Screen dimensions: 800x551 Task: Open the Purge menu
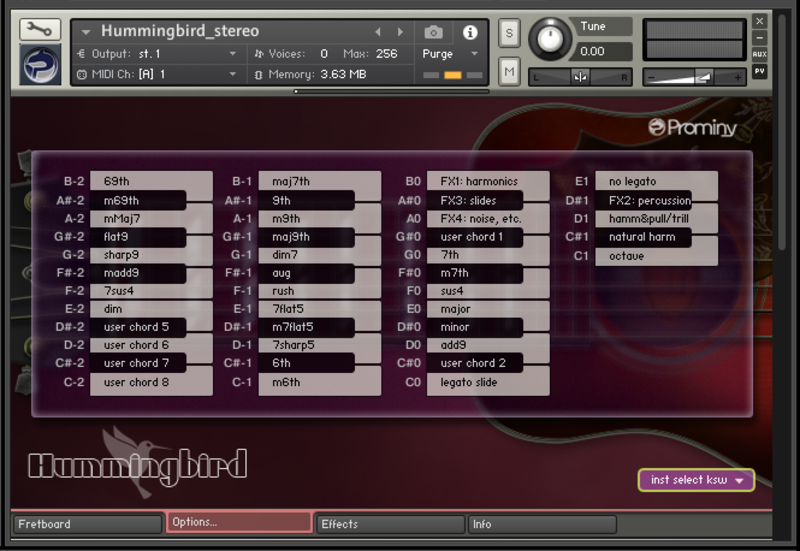coord(449,54)
